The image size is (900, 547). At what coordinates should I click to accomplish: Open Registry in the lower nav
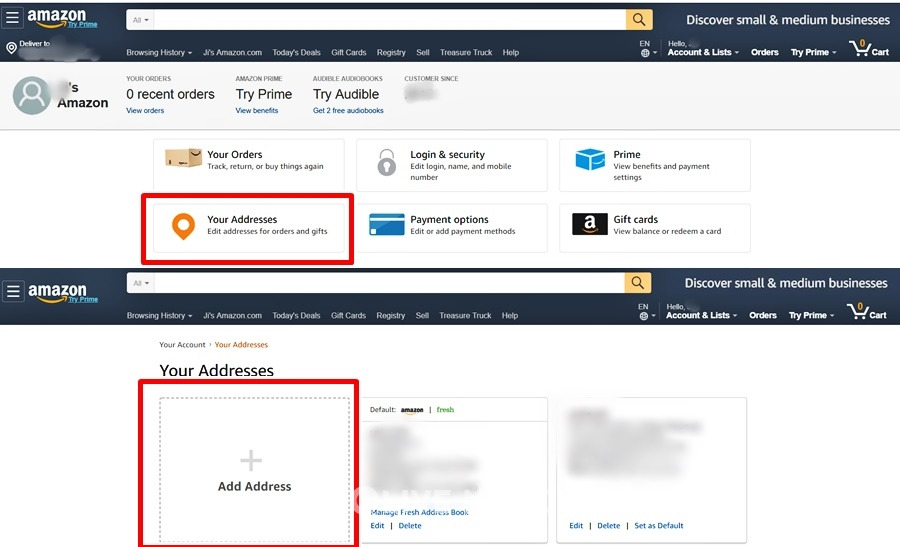coord(390,315)
